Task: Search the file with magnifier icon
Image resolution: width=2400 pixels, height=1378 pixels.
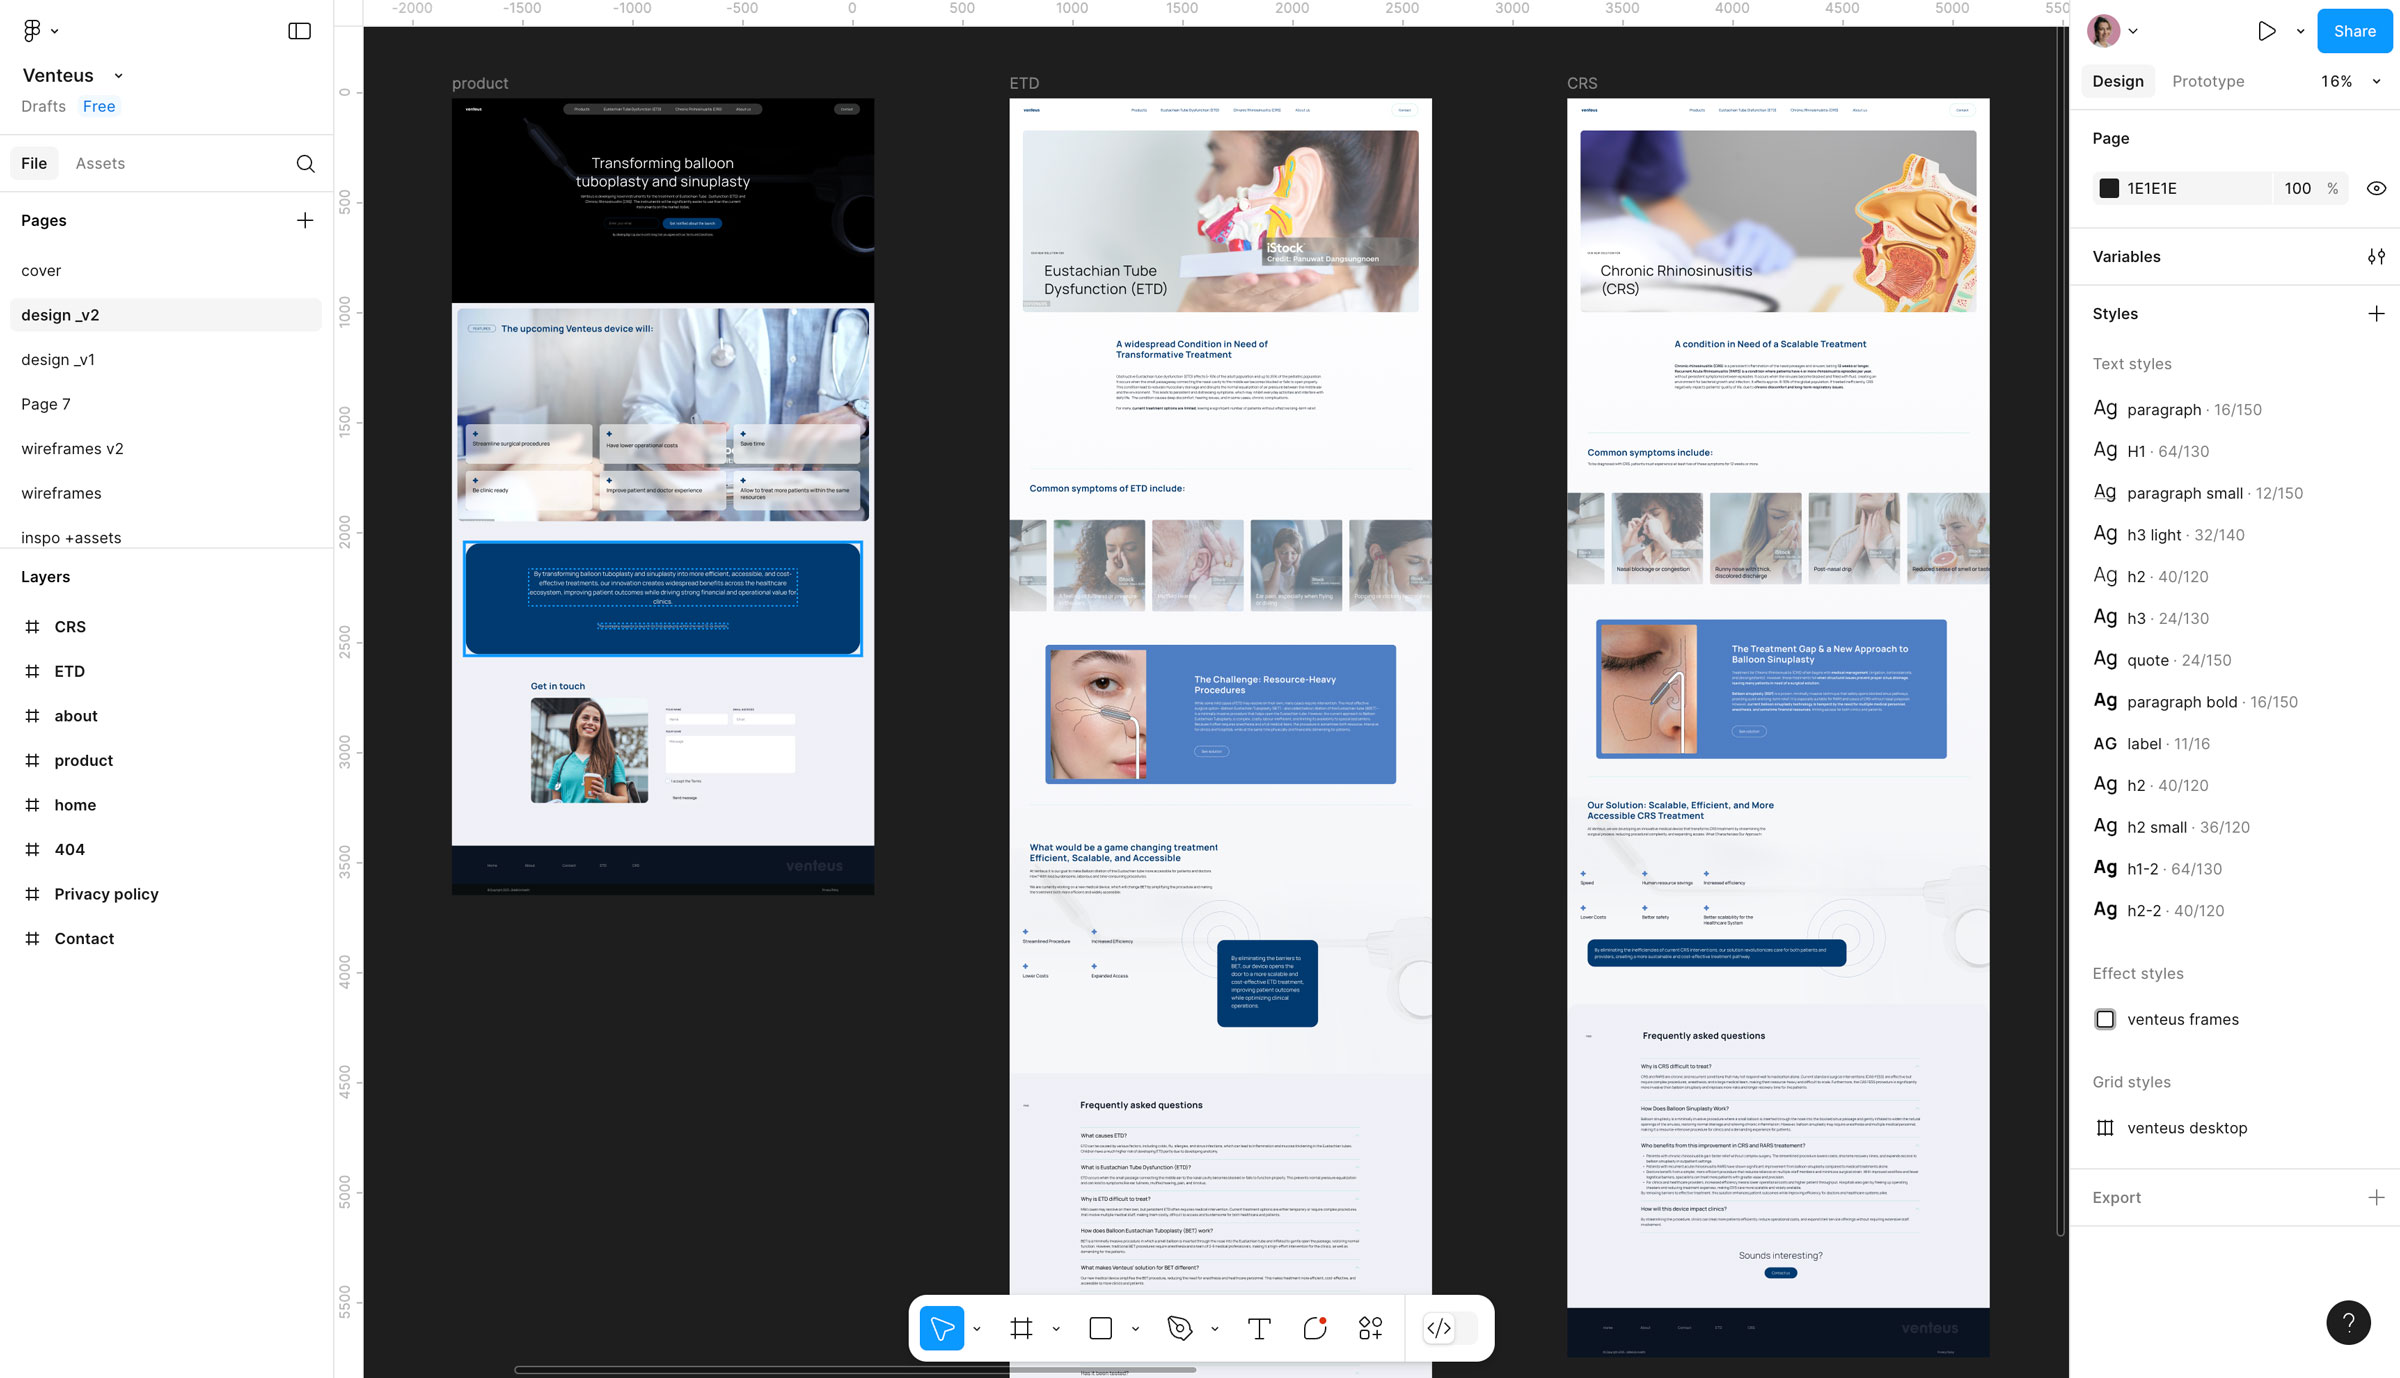Action: click(305, 163)
